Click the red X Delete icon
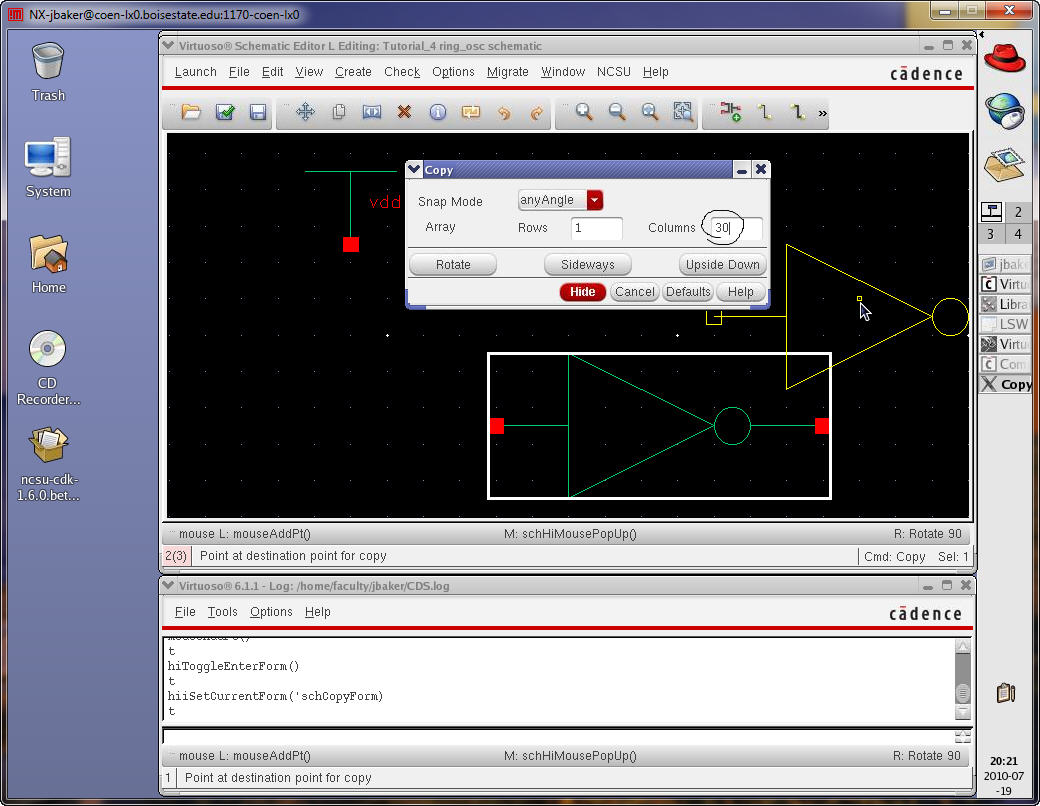This screenshot has height=806, width=1040. tap(404, 112)
